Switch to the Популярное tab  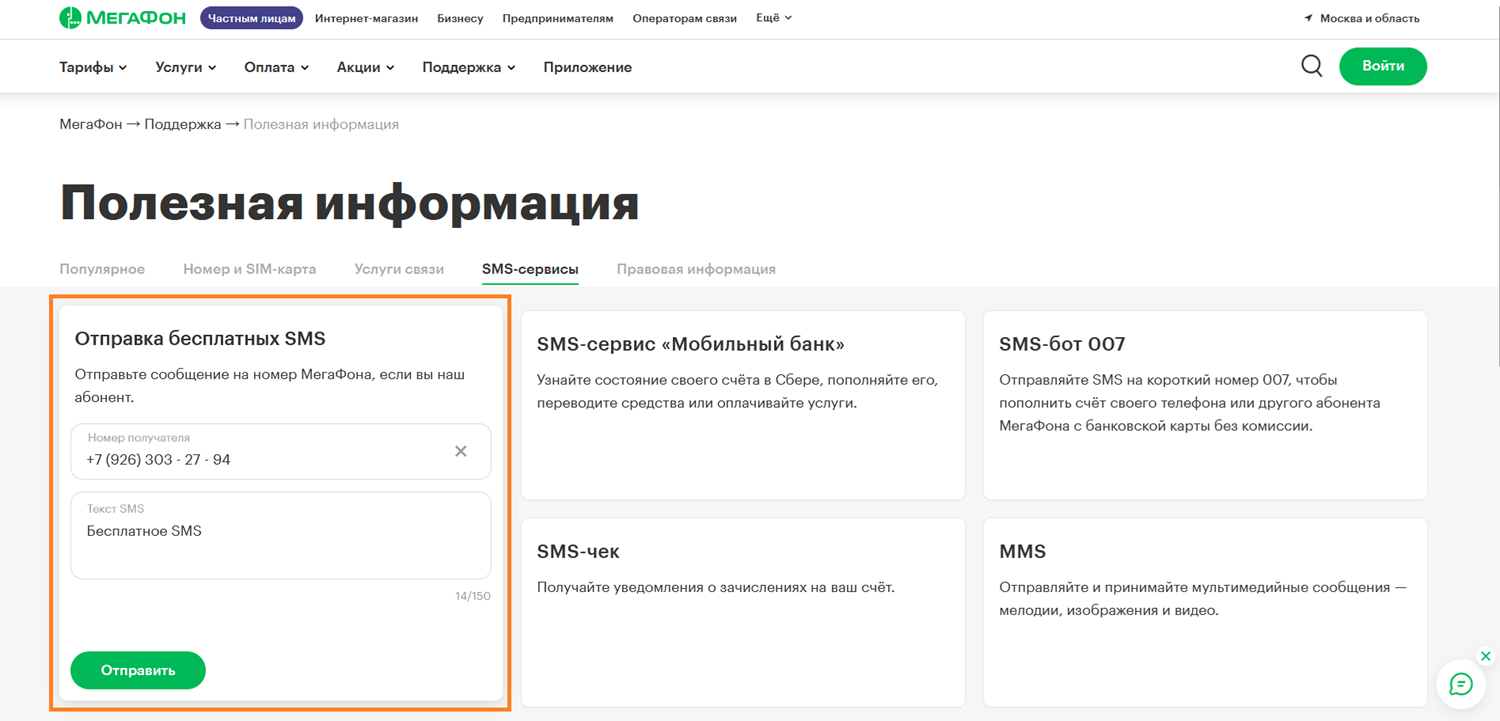(102, 269)
